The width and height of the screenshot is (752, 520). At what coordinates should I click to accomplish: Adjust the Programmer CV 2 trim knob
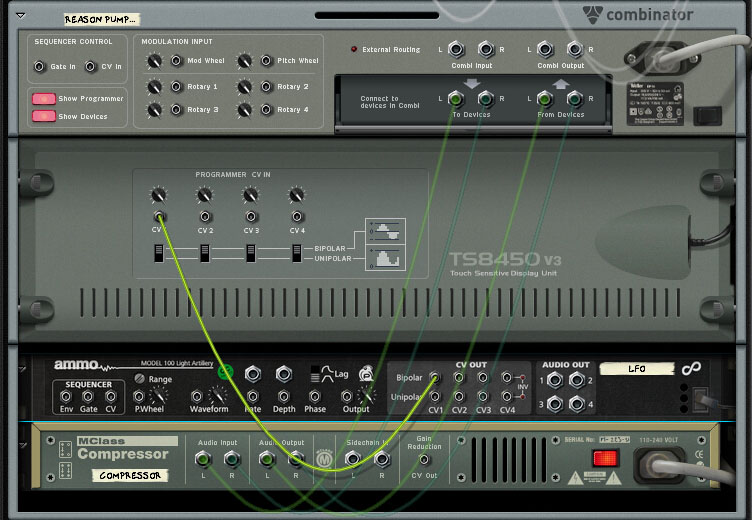[x=205, y=195]
